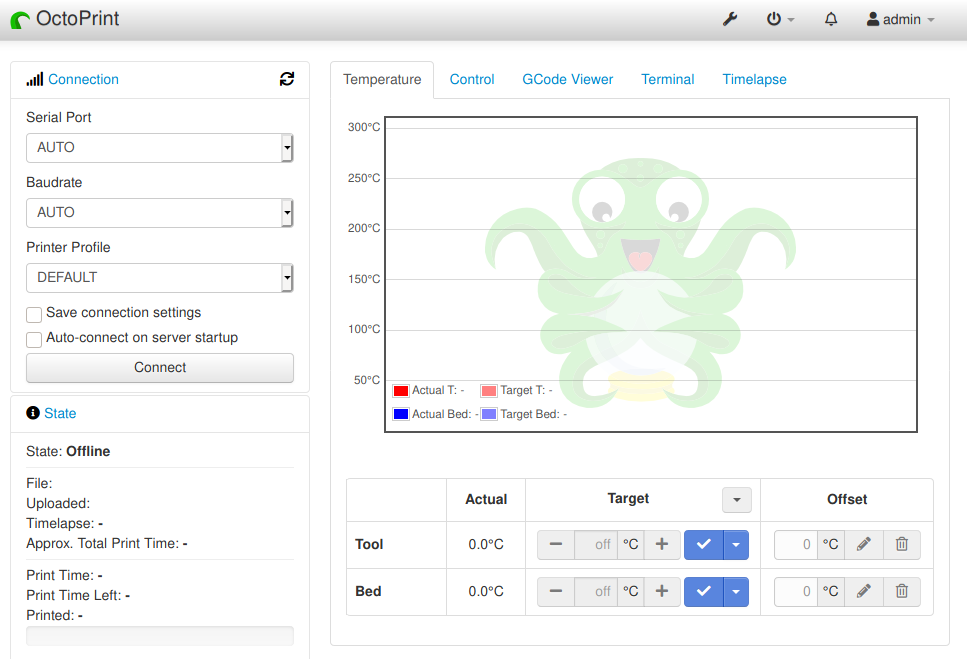967x659 pixels.
Task: Click the Printed: - status line
Action: coord(54,615)
